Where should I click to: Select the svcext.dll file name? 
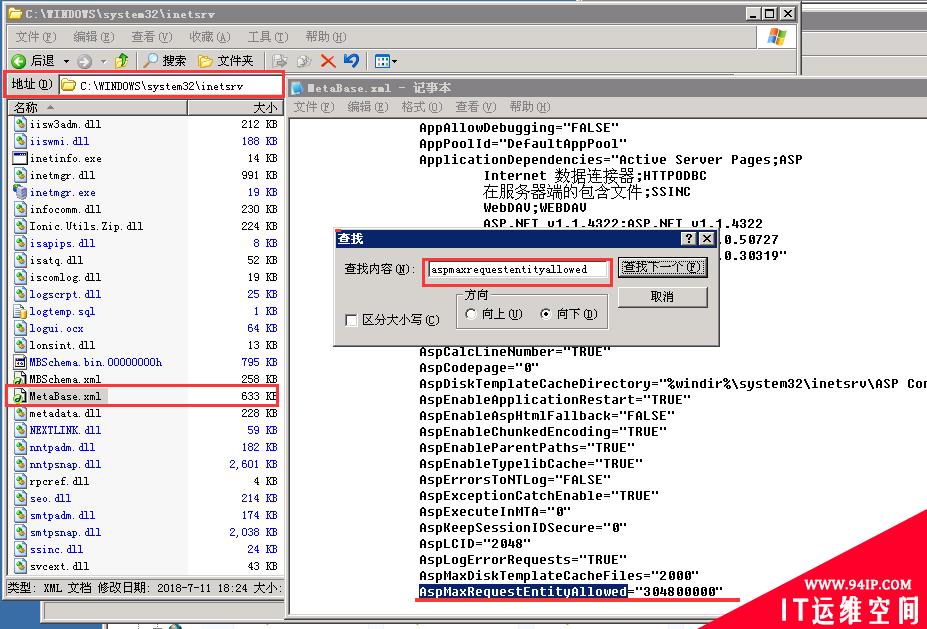[59, 566]
